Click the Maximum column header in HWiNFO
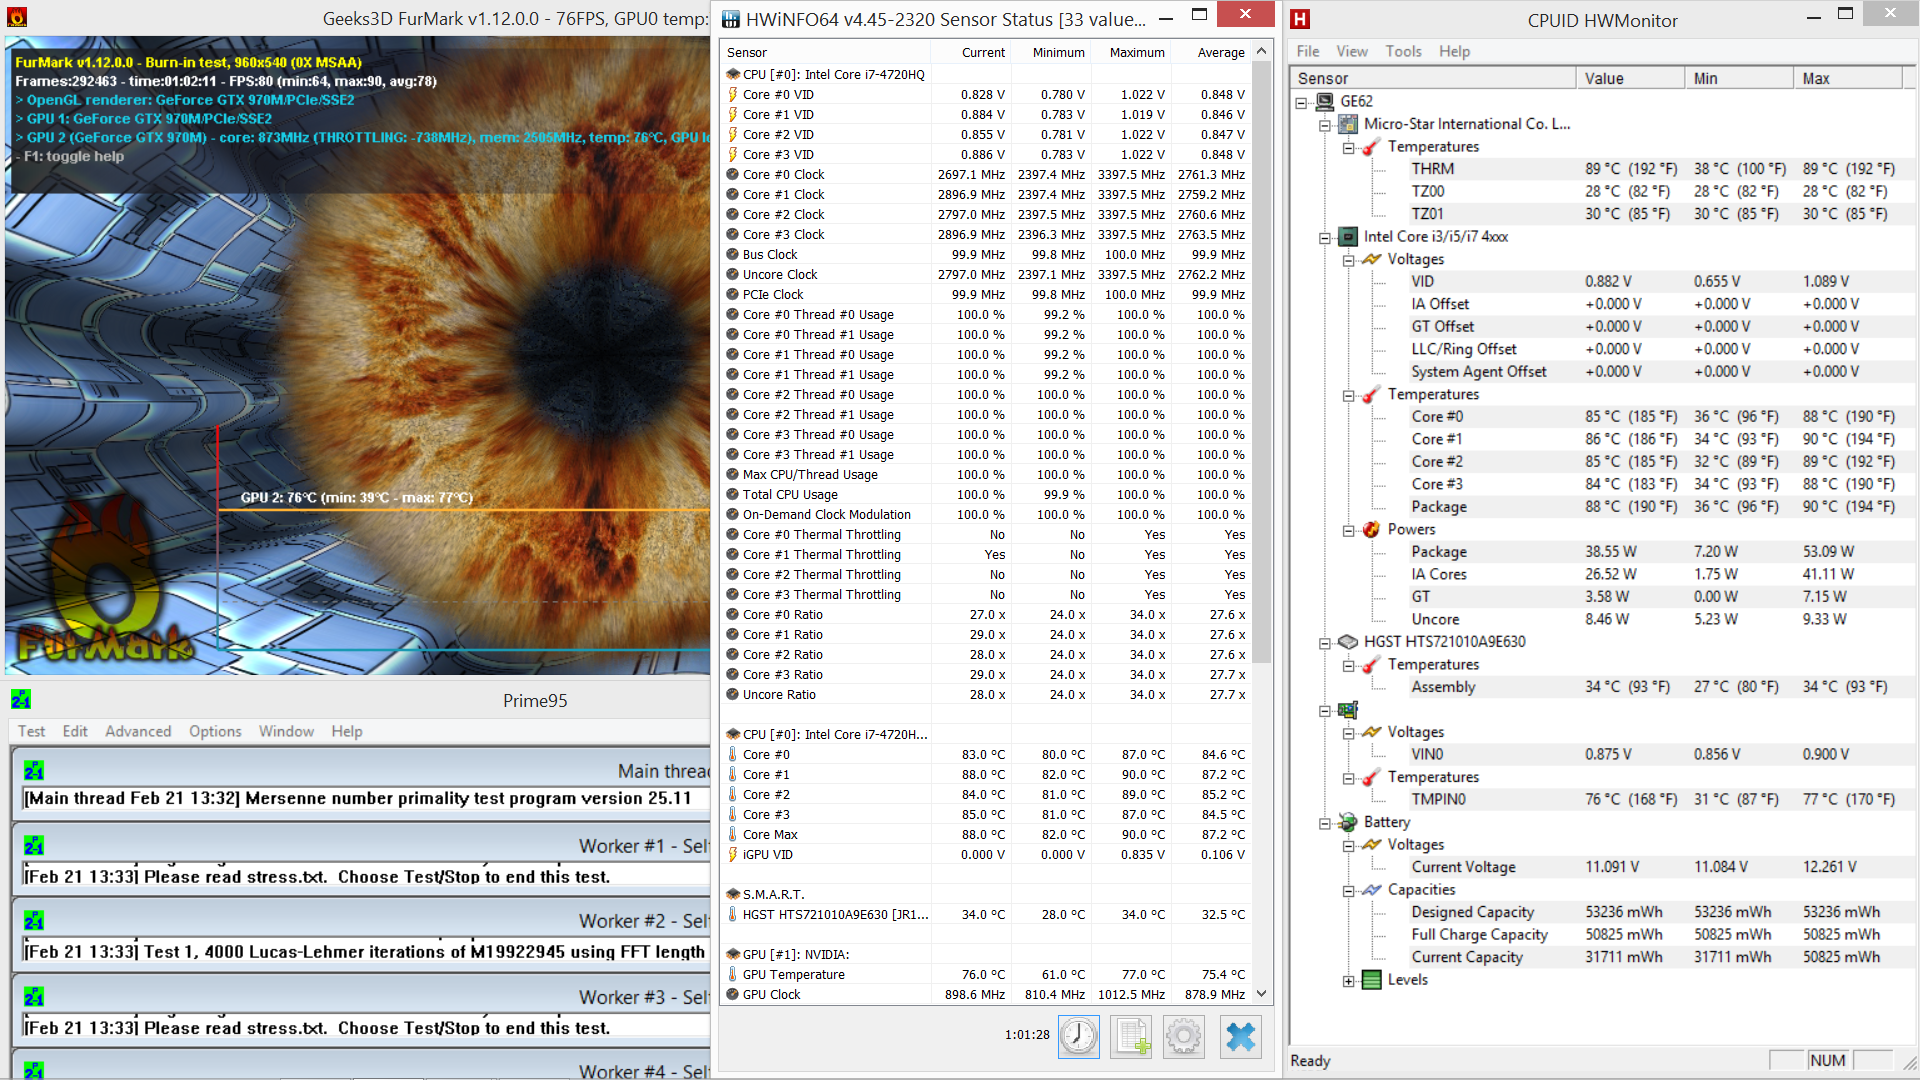The image size is (1920, 1080). [1130, 52]
